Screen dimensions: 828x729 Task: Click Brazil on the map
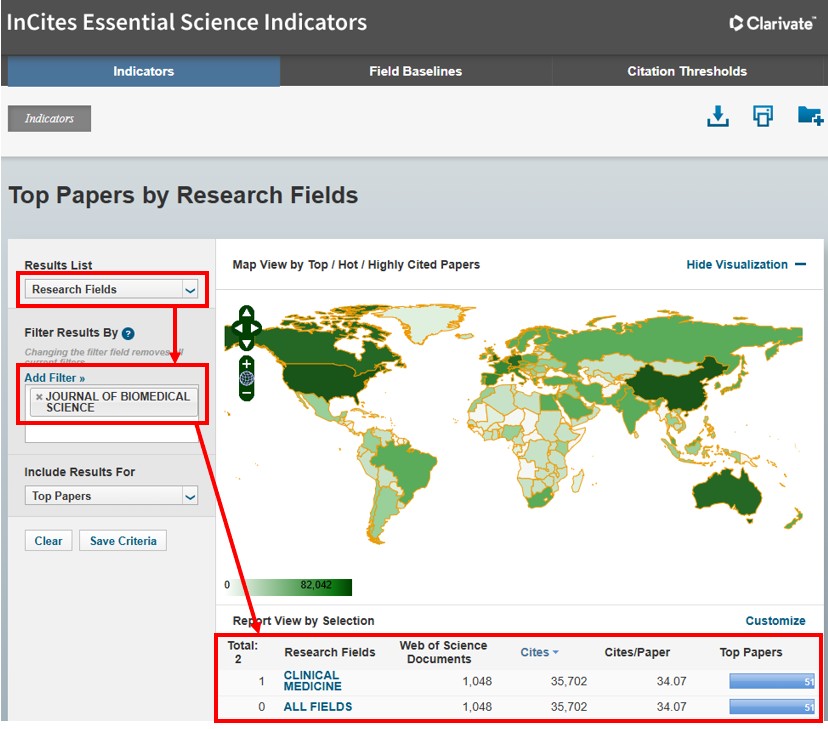click(x=409, y=465)
